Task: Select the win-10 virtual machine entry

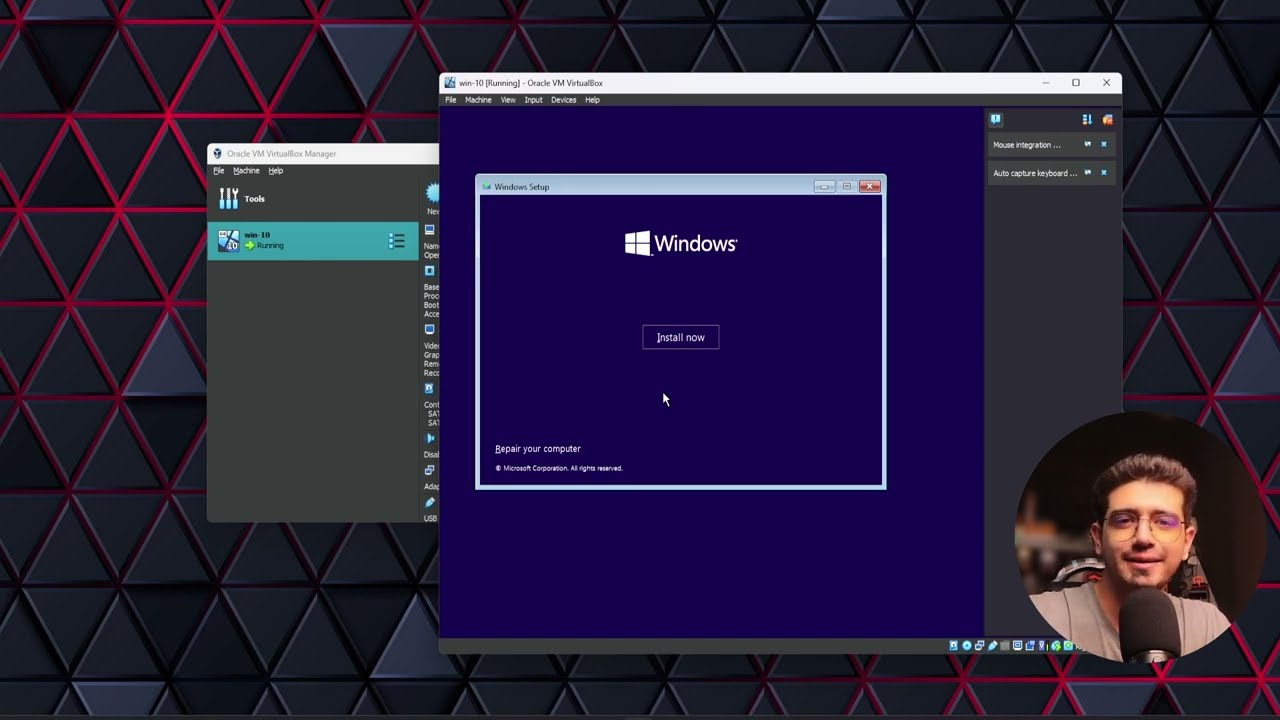Action: pyautogui.click(x=313, y=241)
